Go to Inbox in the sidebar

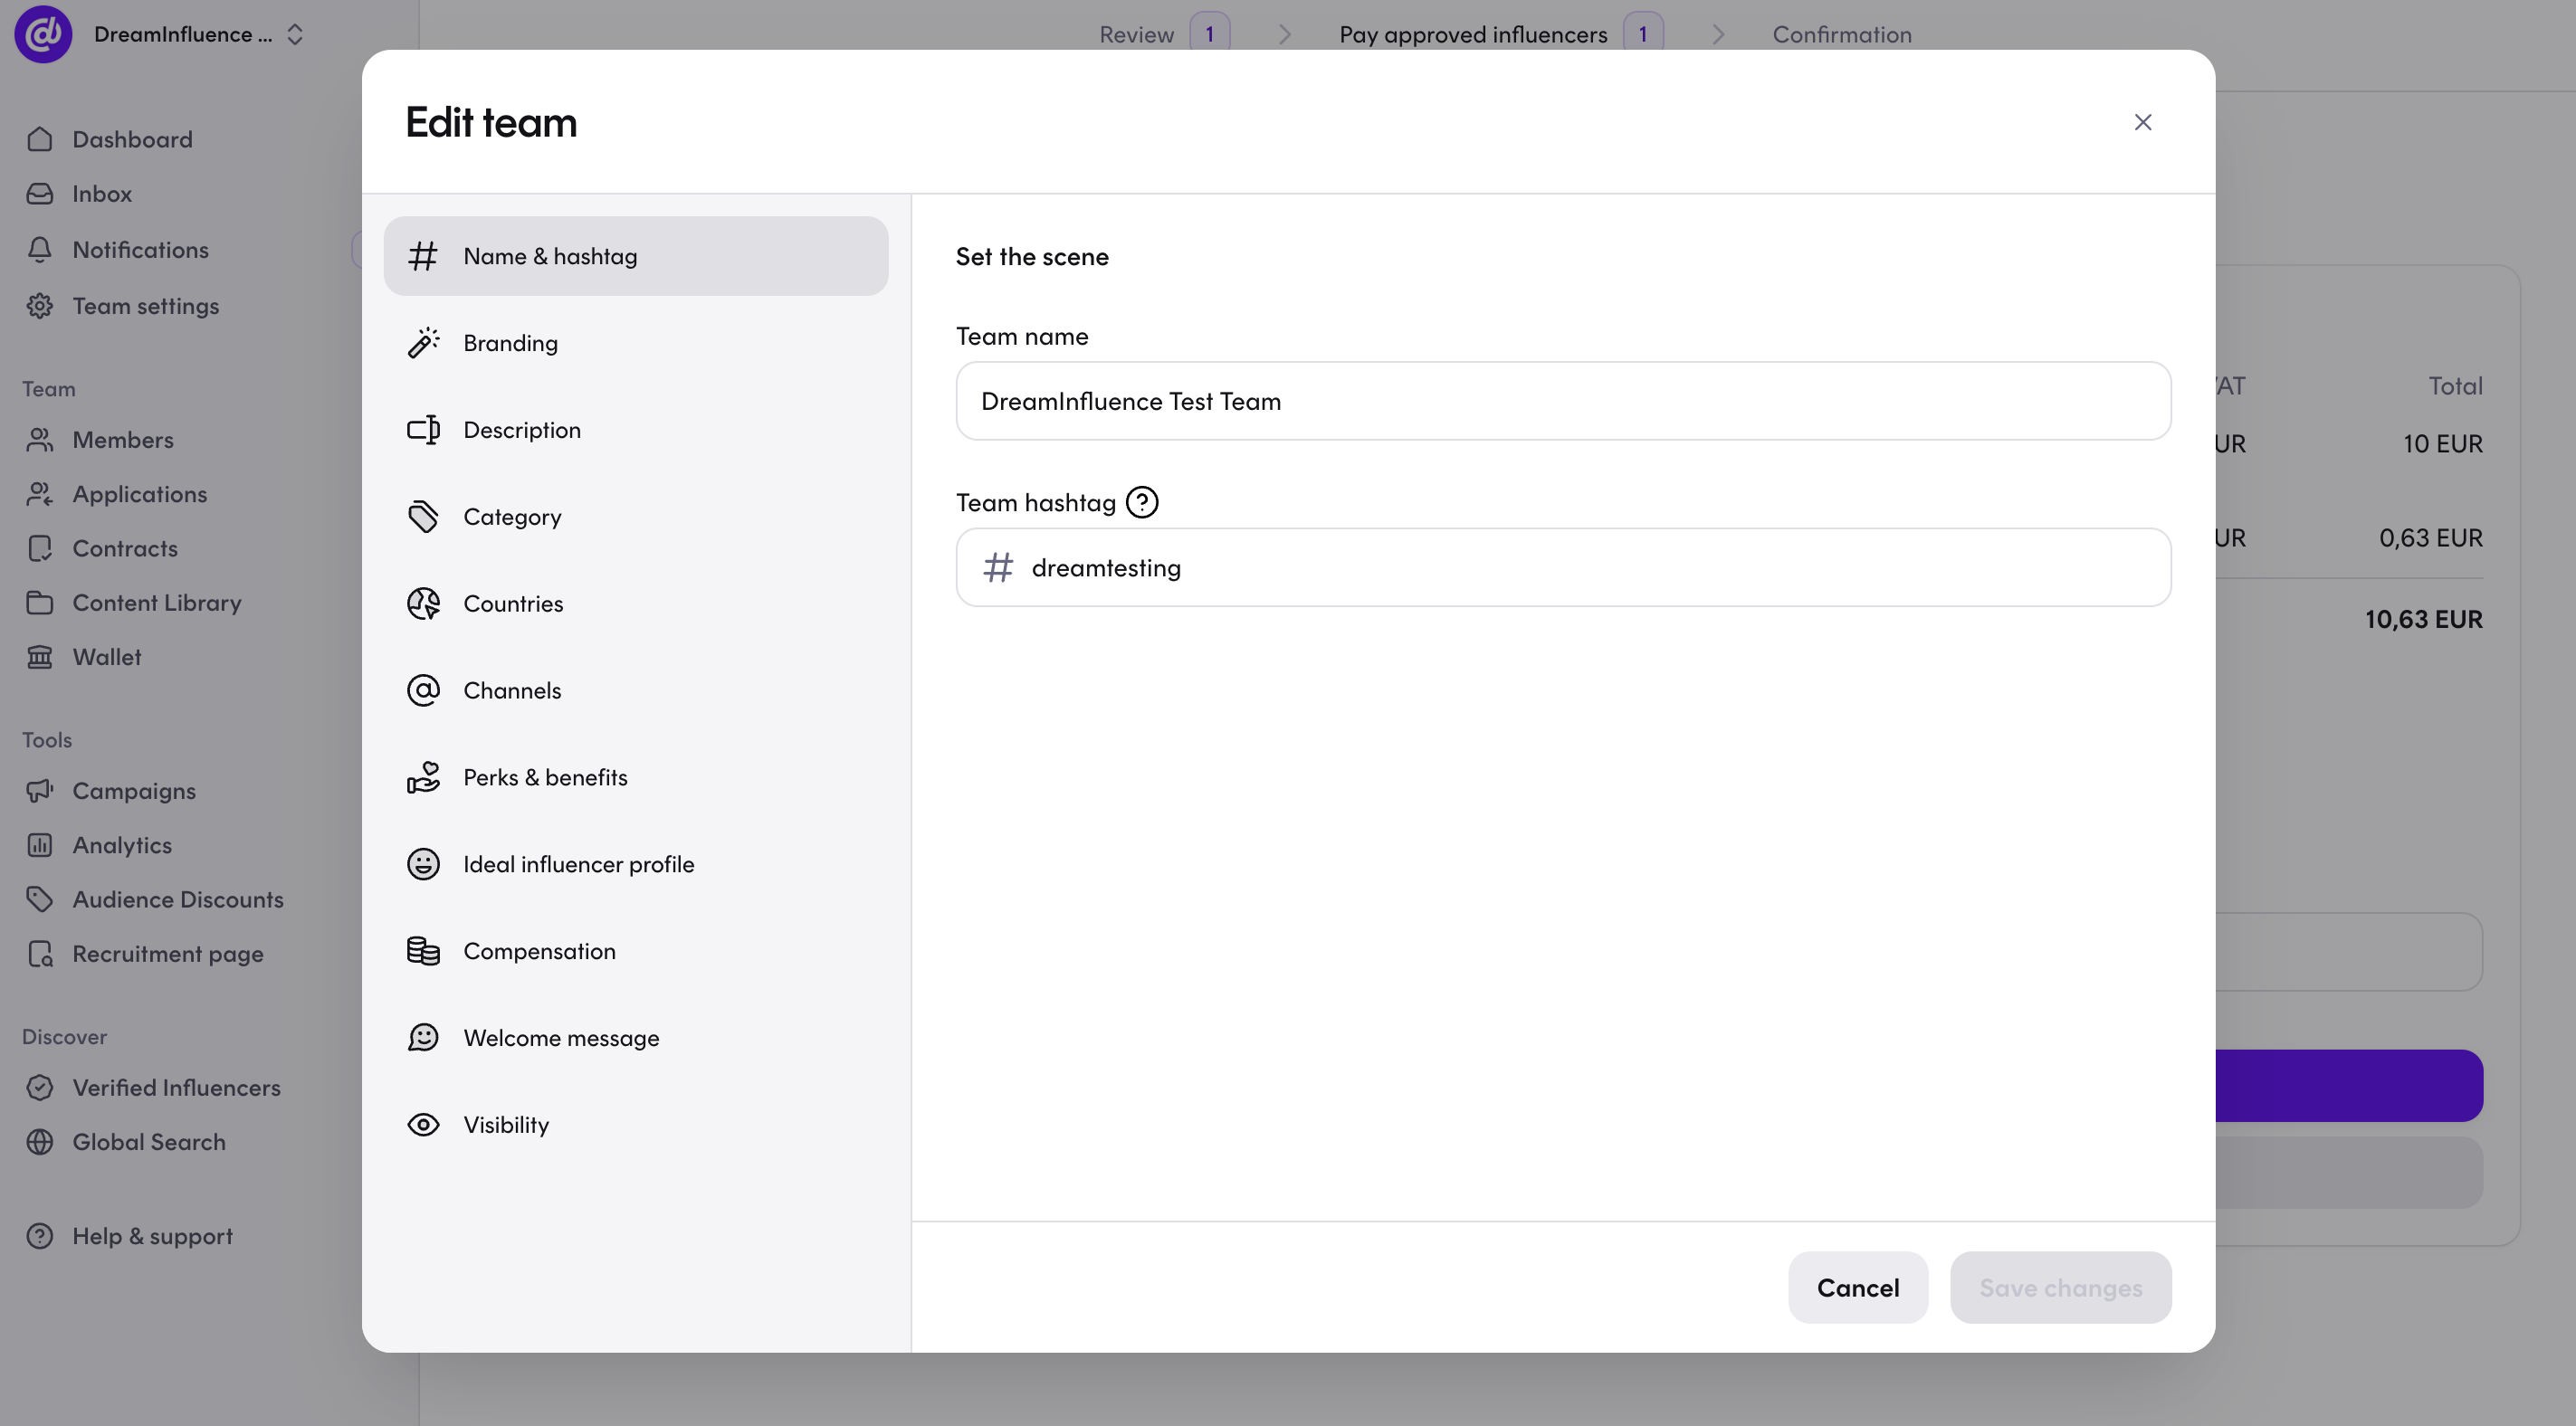pyautogui.click(x=101, y=193)
